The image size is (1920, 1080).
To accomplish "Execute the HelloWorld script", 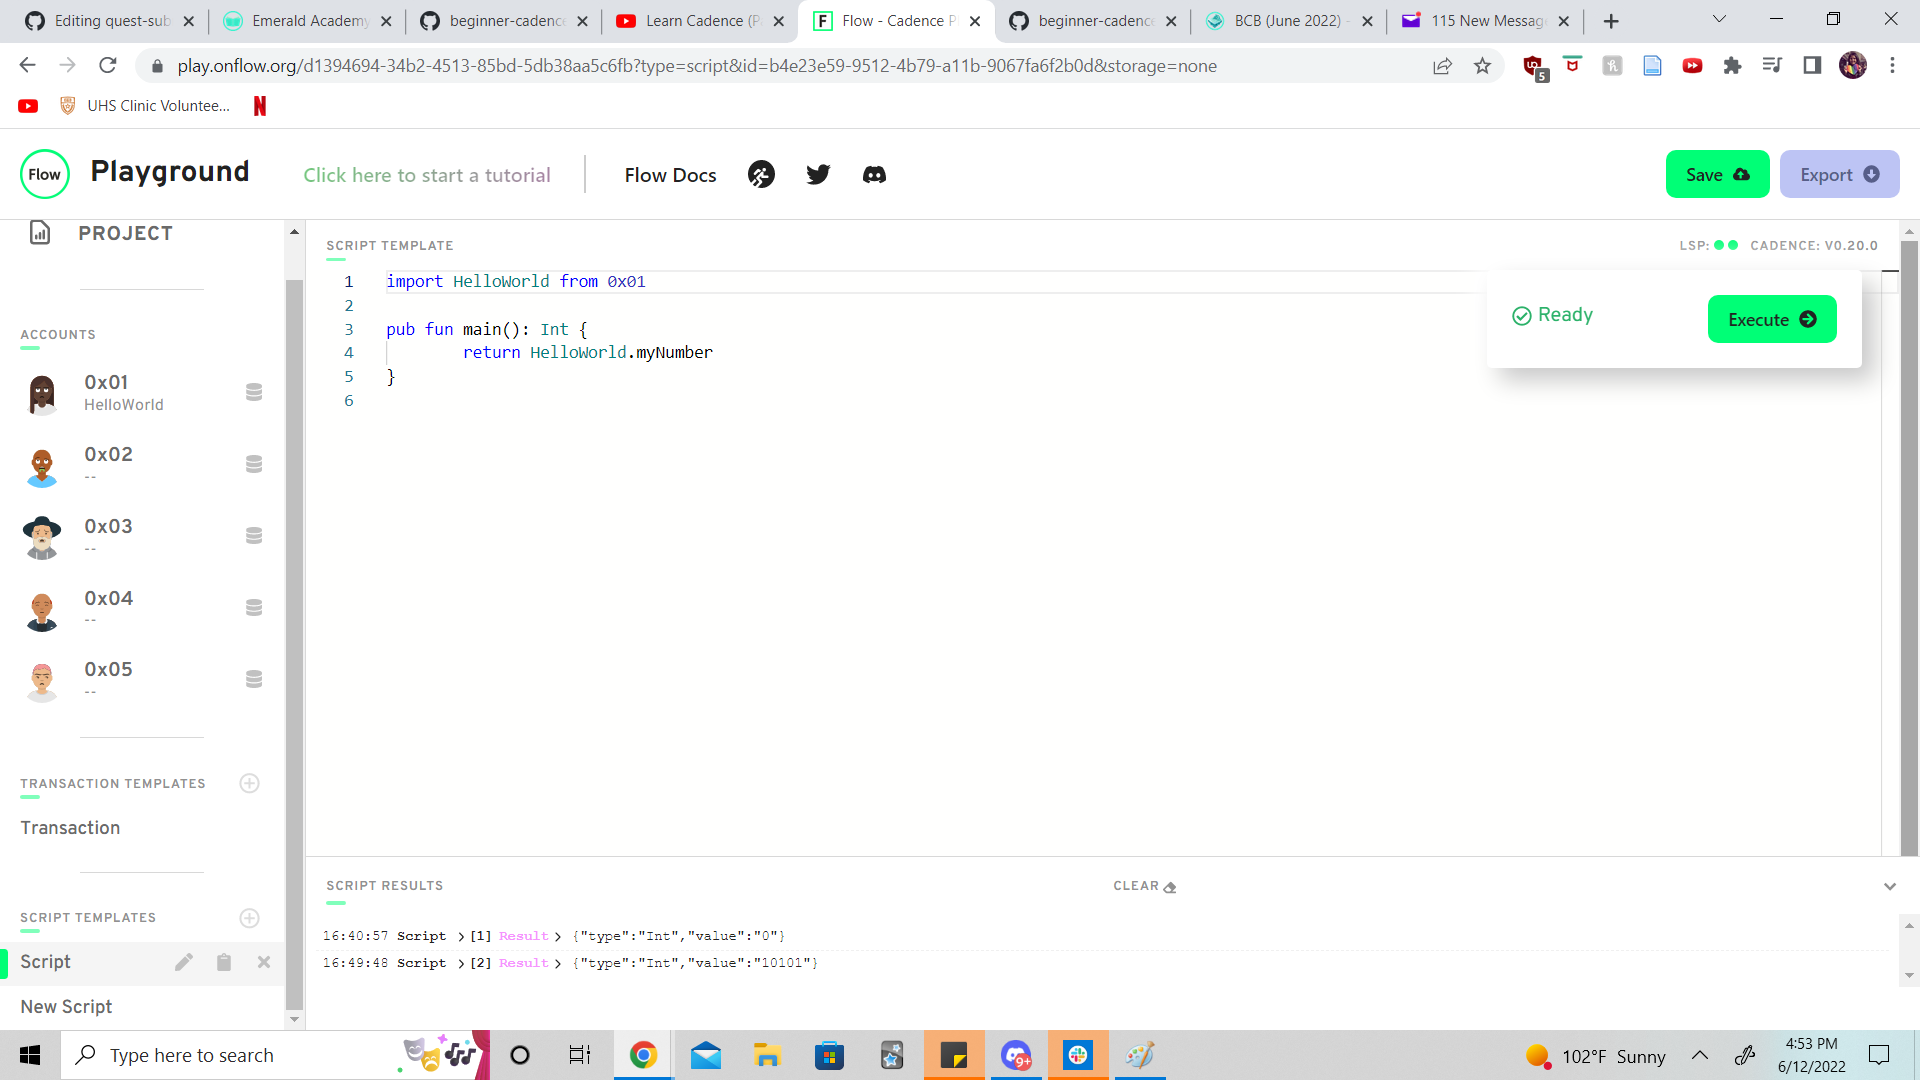I will pos(1771,319).
